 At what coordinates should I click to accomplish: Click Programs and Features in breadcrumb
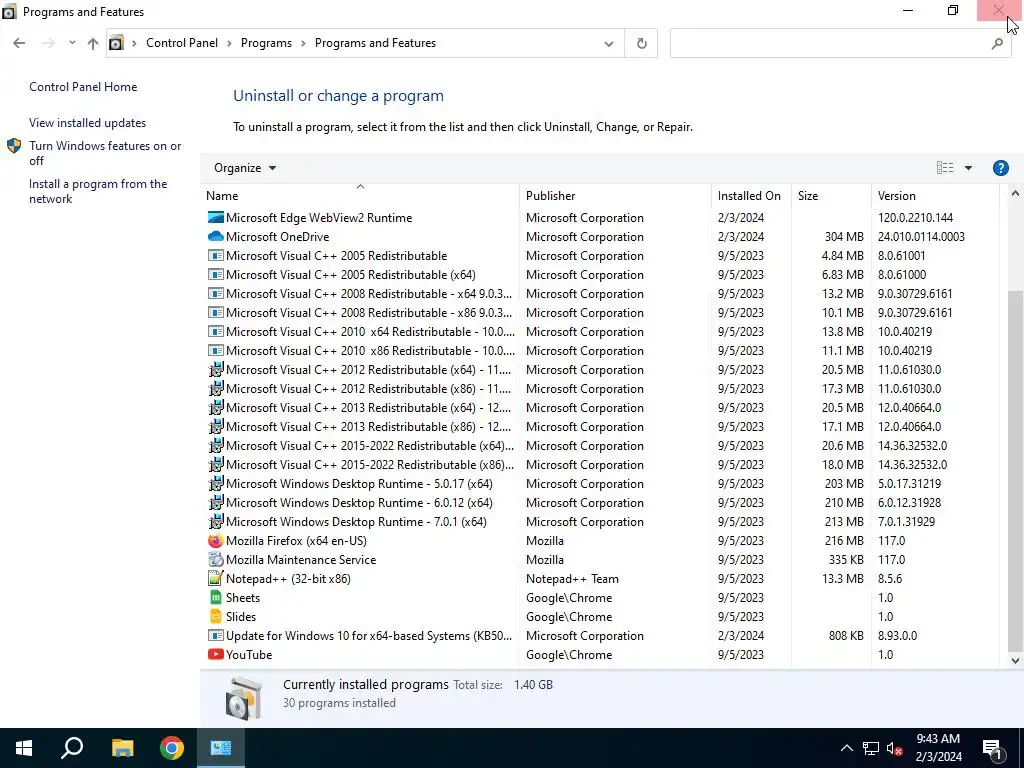pyautogui.click(x=375, y=43)
